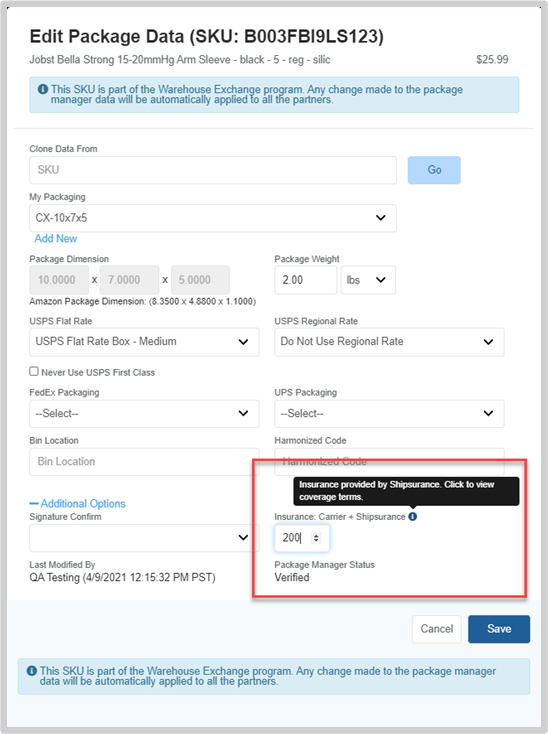Click the info icon in bottom Warehouse Exchange banner
This screenshot has height=734, width=548.
(31, 671)
